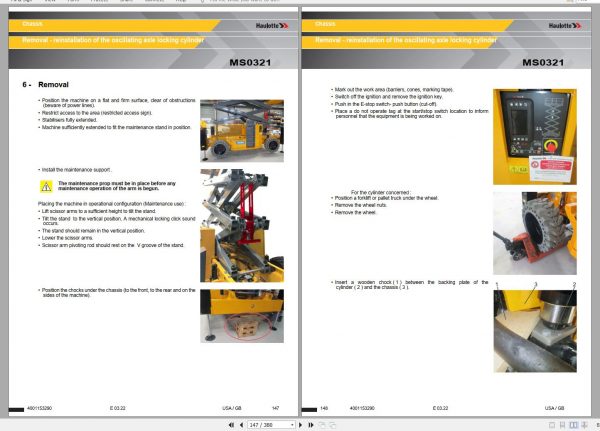Image resolution: width=600 pixels, height=431 pixels.
Task: Click 'Tilt the stand to the vertical' bullet
Action: pyautogui.click(x=117, y=221)
